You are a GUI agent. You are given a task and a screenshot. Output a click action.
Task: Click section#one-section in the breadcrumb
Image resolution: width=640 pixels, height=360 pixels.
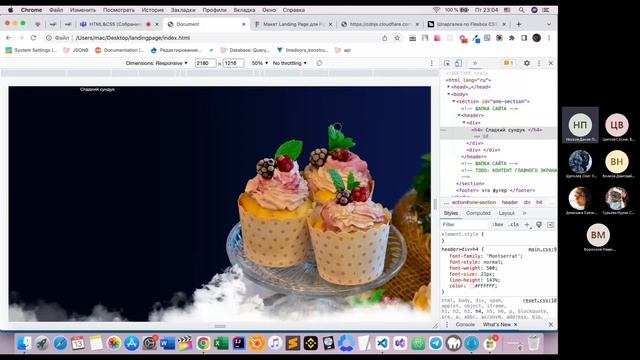[474, 202]
